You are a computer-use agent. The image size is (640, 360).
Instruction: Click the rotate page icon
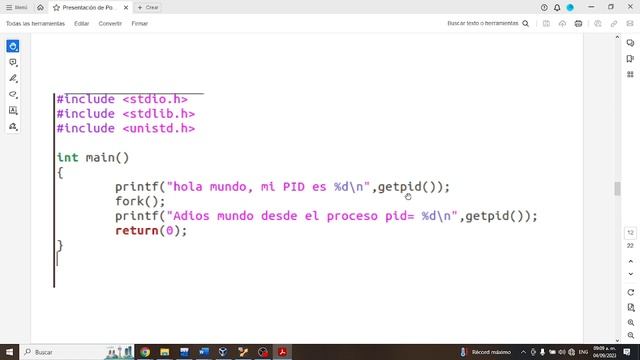[631, 293]
